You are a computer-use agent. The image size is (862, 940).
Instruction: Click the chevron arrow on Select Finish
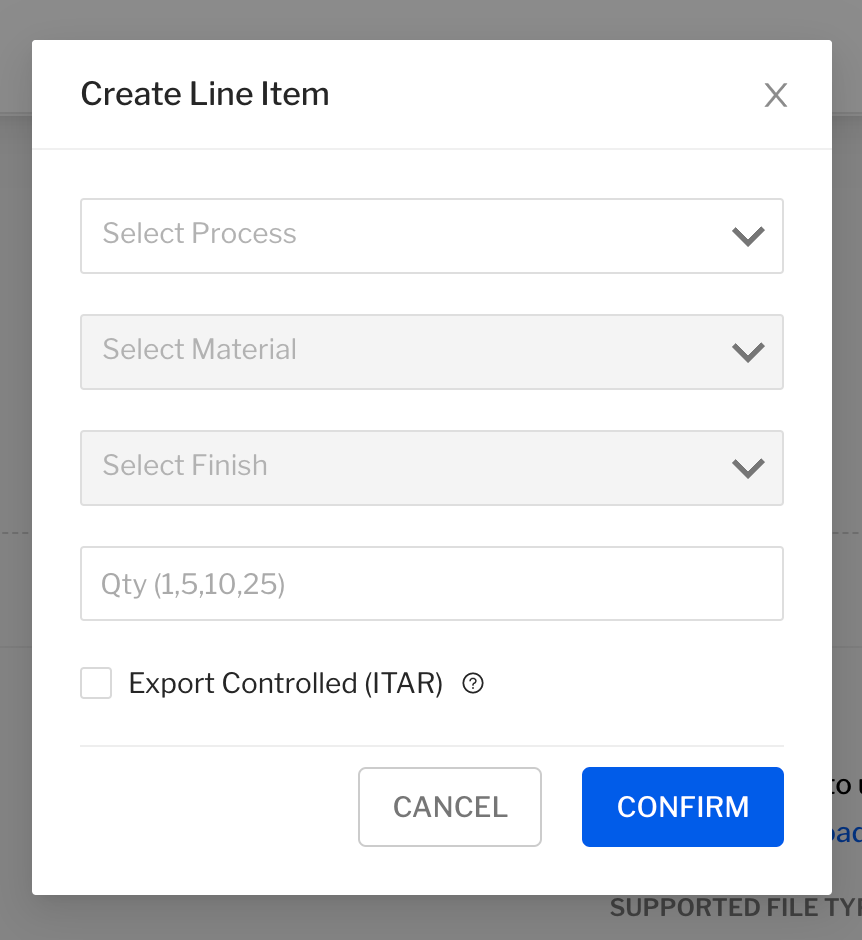click(x=748, y=468)
